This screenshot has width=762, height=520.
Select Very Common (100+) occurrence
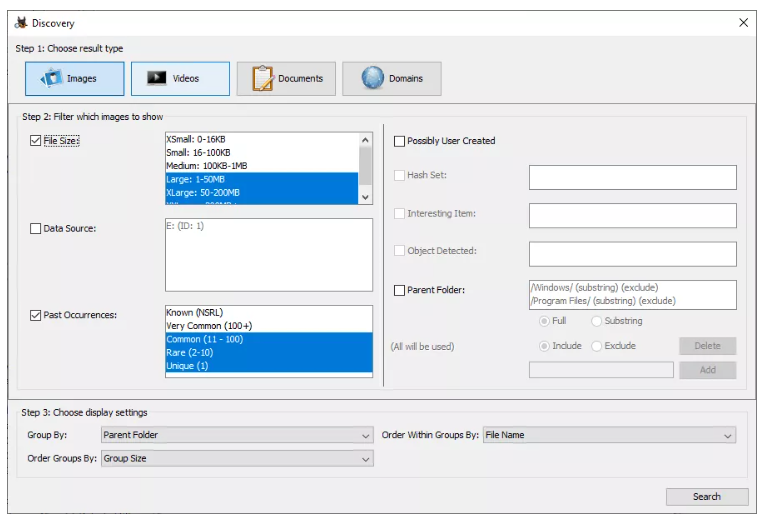click(269, 326)
